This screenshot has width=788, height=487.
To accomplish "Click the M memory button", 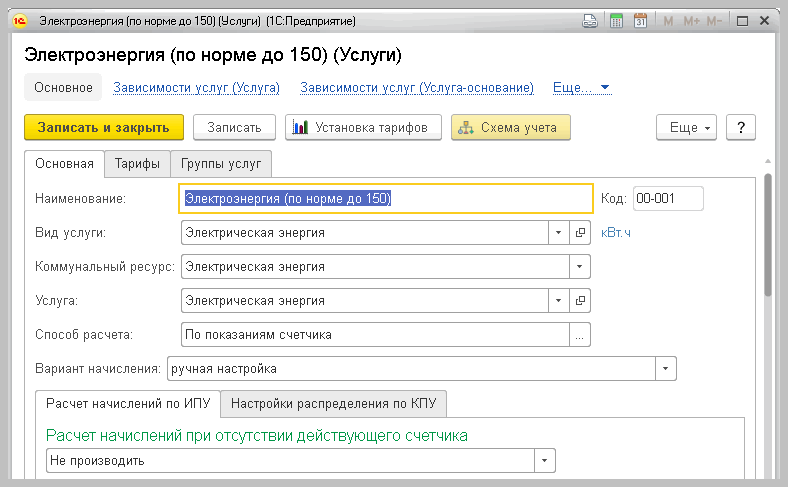I will (x=668, y=21).
